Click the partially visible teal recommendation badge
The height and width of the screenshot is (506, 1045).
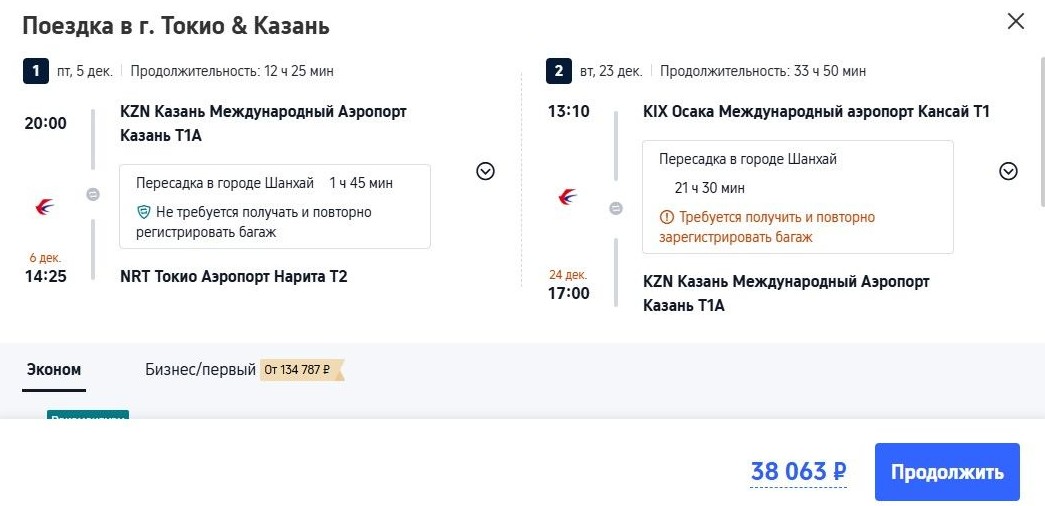88,415
